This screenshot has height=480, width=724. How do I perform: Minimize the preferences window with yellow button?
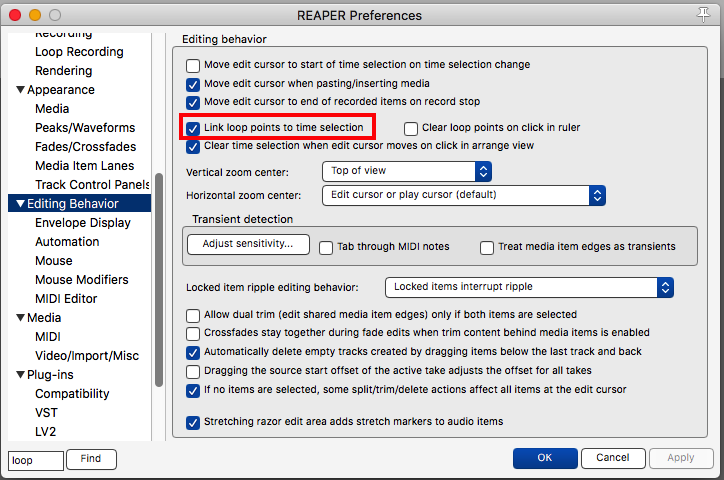35,15
